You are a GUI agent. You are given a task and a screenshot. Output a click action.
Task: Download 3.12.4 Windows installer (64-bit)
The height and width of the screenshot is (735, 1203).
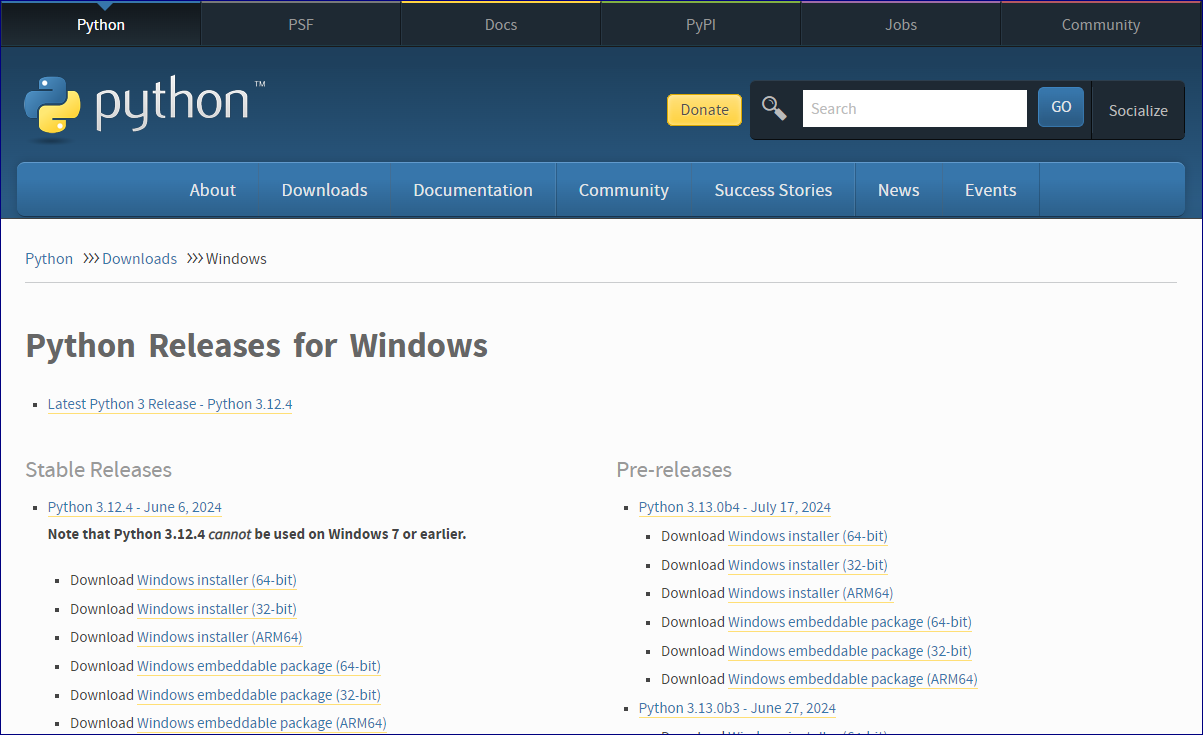click(x=217, y=580)
